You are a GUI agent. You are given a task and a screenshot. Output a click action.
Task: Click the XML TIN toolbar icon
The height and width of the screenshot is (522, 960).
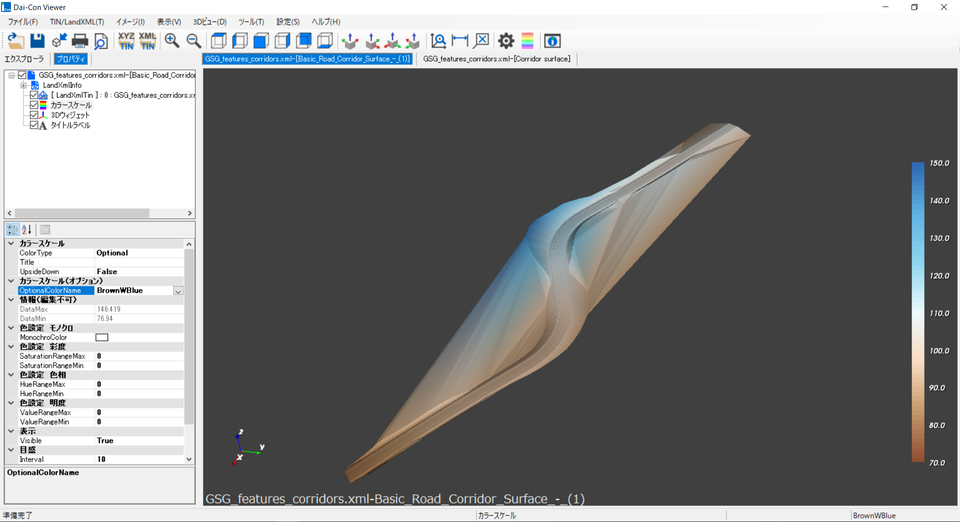147,41
